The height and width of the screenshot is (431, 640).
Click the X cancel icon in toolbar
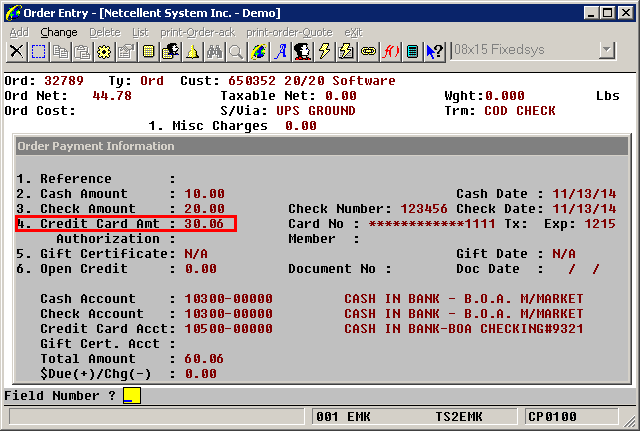click(x=16, y=52)
